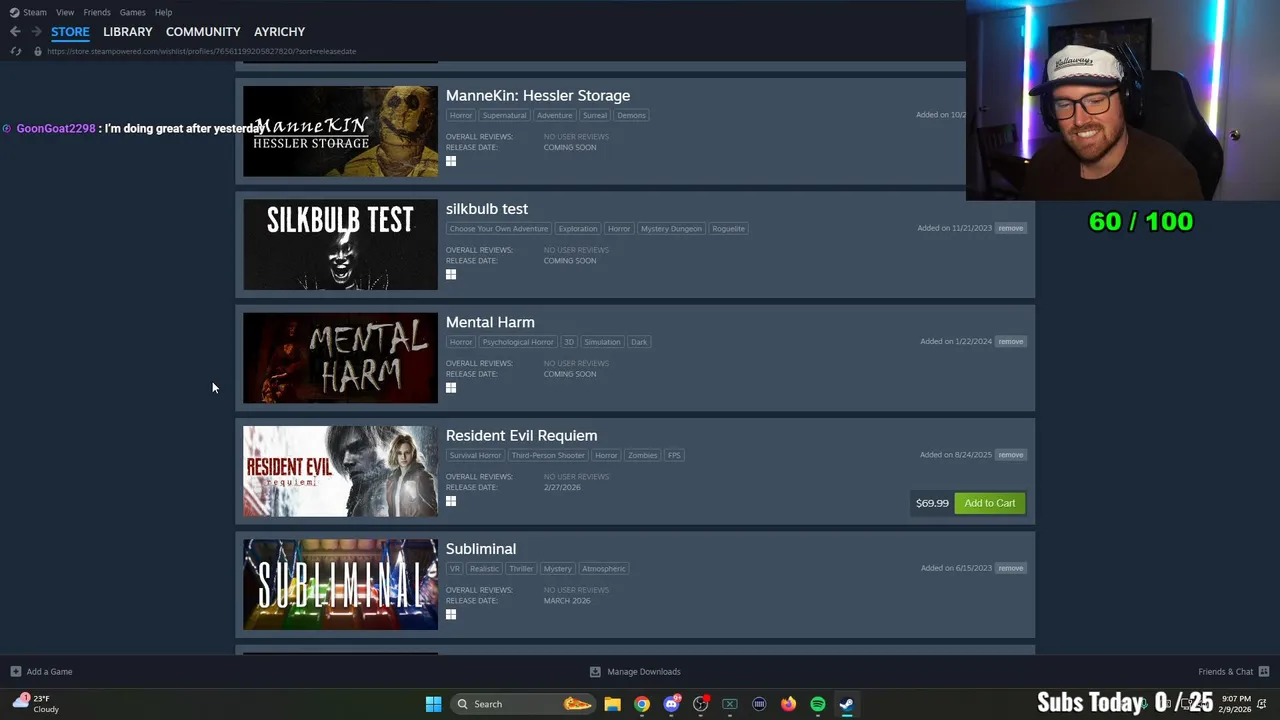
Task: Open the Mental Harm title link
Action: [x=490, y=322]
